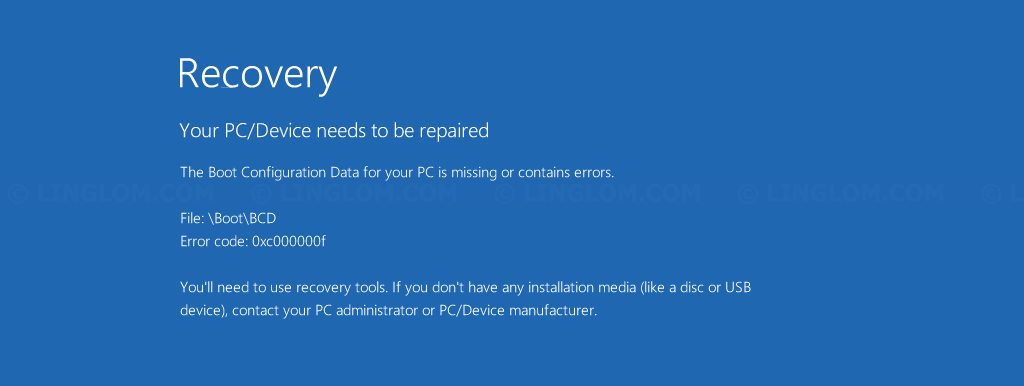
Task: Click the phrase "like a disc"
Action: (x=673, y=287)
